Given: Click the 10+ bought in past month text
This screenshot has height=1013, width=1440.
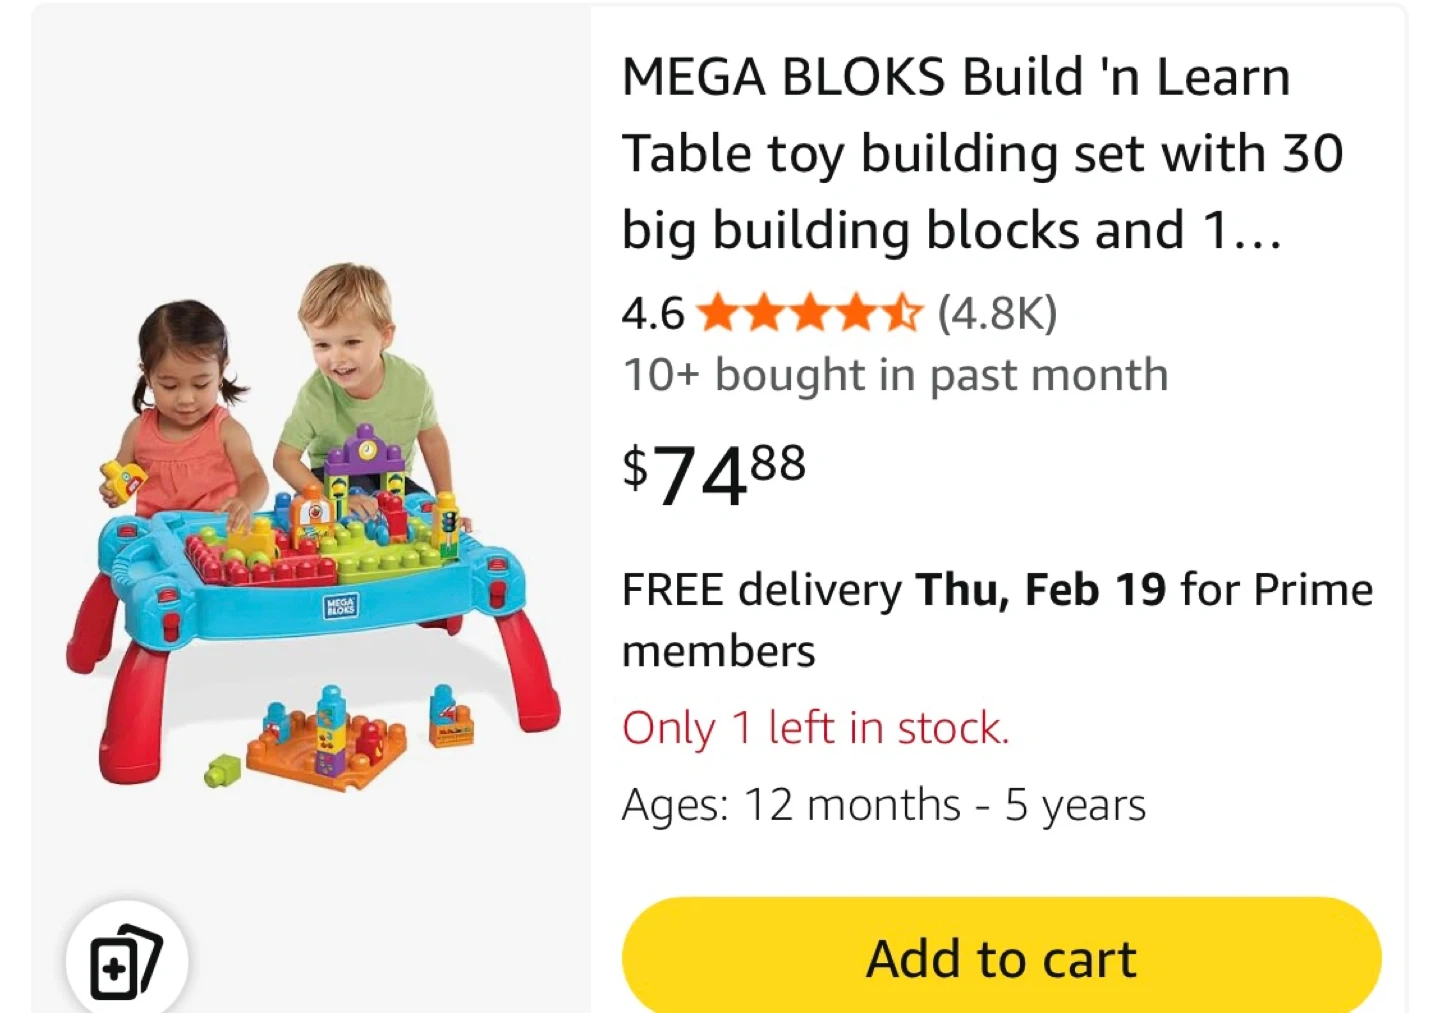Looking at the screenshot, I should (x=895, y=375).
